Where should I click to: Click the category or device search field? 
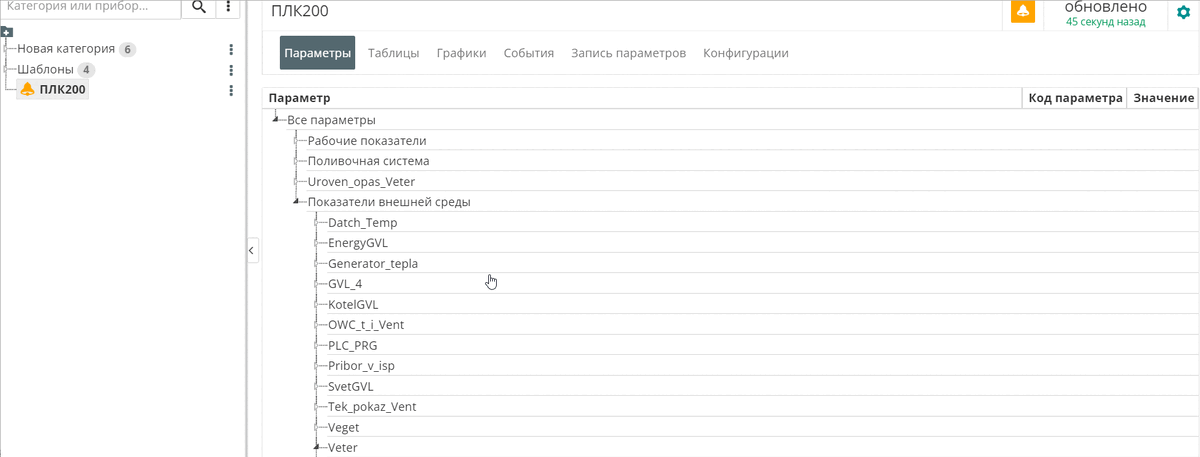click(x=92, y=7)
